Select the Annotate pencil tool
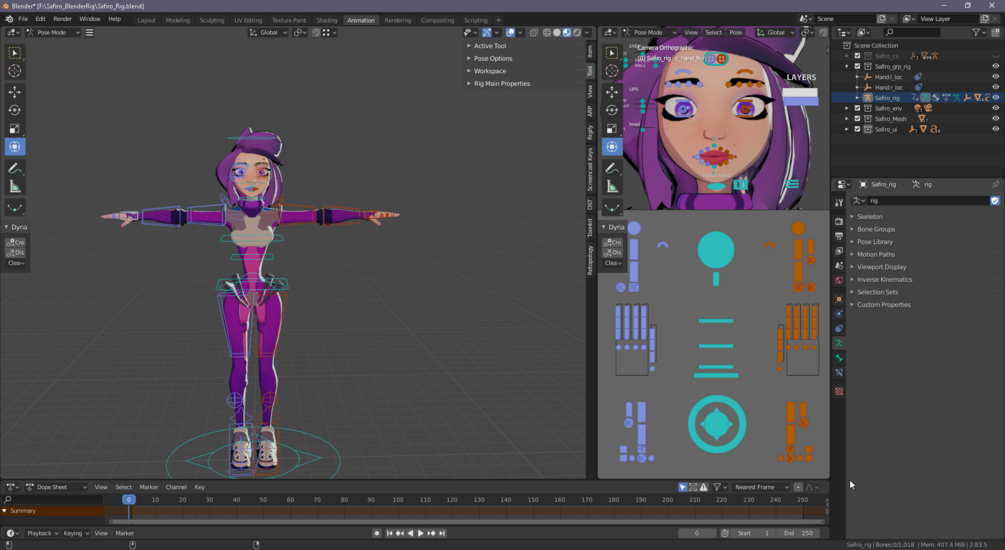The image size is (1005, 550). point(14,169)
